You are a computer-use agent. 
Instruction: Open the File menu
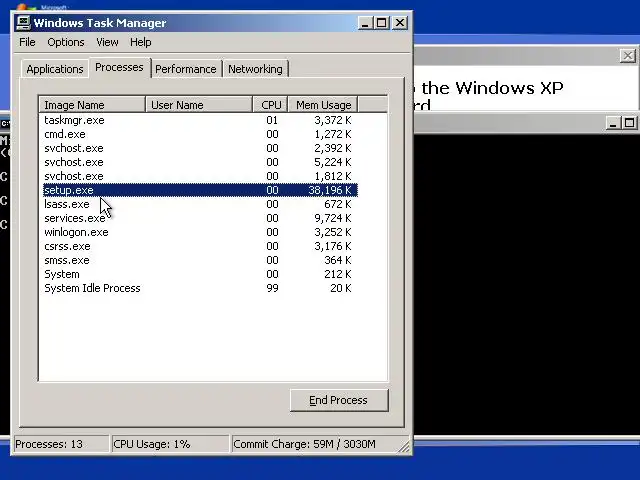pos(27,42)
